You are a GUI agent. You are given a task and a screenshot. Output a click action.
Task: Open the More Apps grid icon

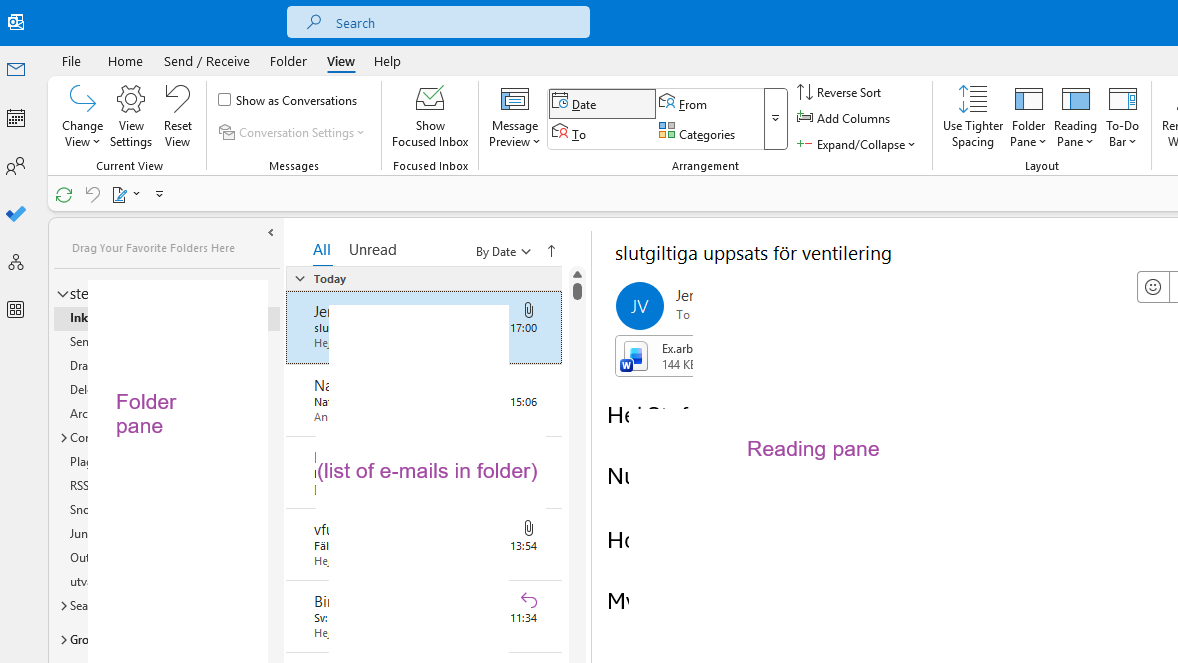coord(16,310)
